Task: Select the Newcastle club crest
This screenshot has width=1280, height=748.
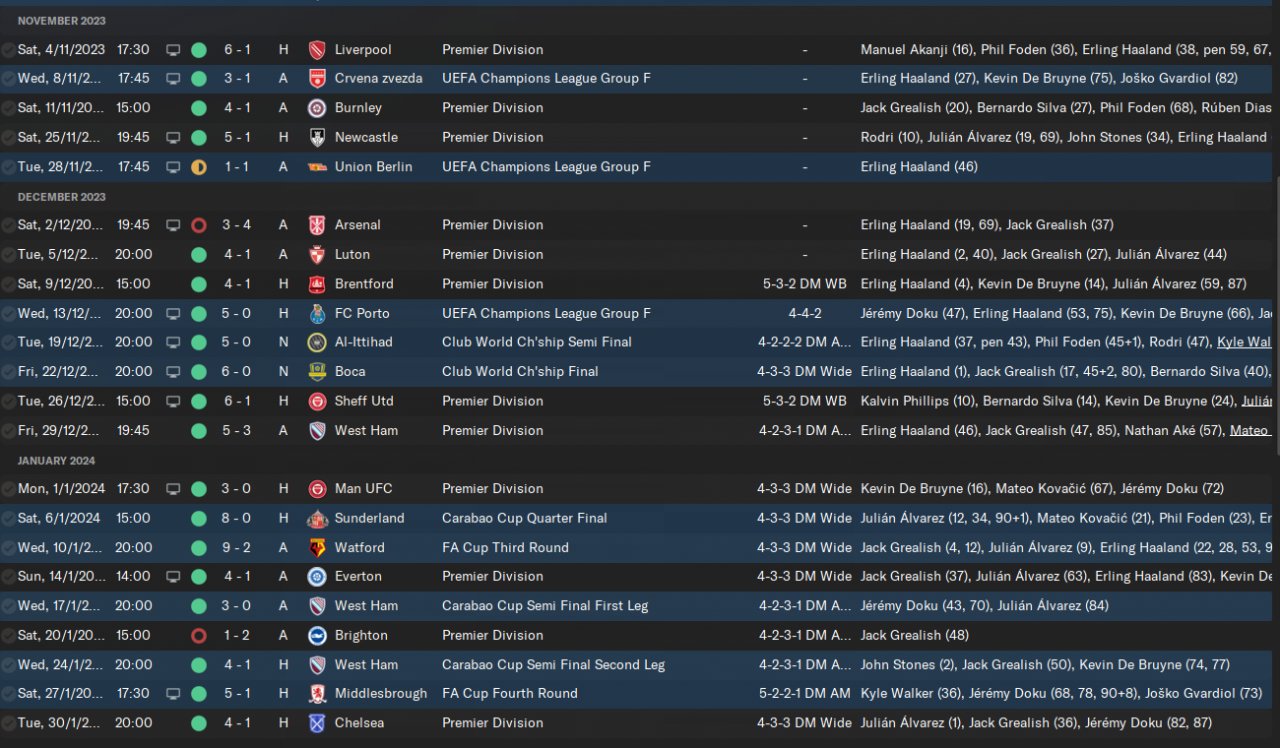Action: pyautogui.click(x=317, y=137)
